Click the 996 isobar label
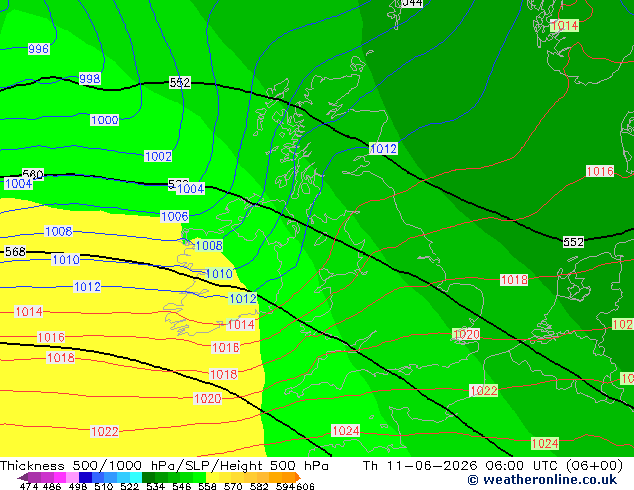Viewport: 634px width, 490px height. pyautogui.click(x=38, y=49)
